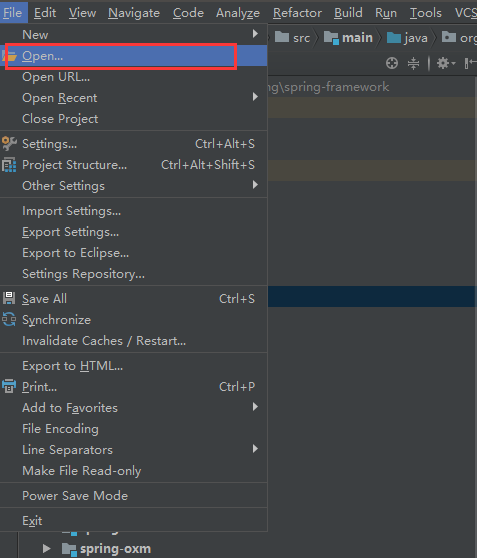Open the Edit menu

[x=45, y=13]
